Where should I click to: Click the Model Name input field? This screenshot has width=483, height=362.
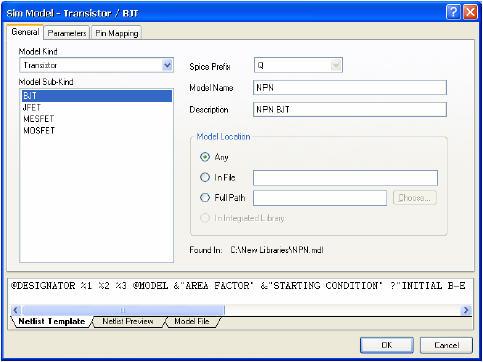point(350,88)
